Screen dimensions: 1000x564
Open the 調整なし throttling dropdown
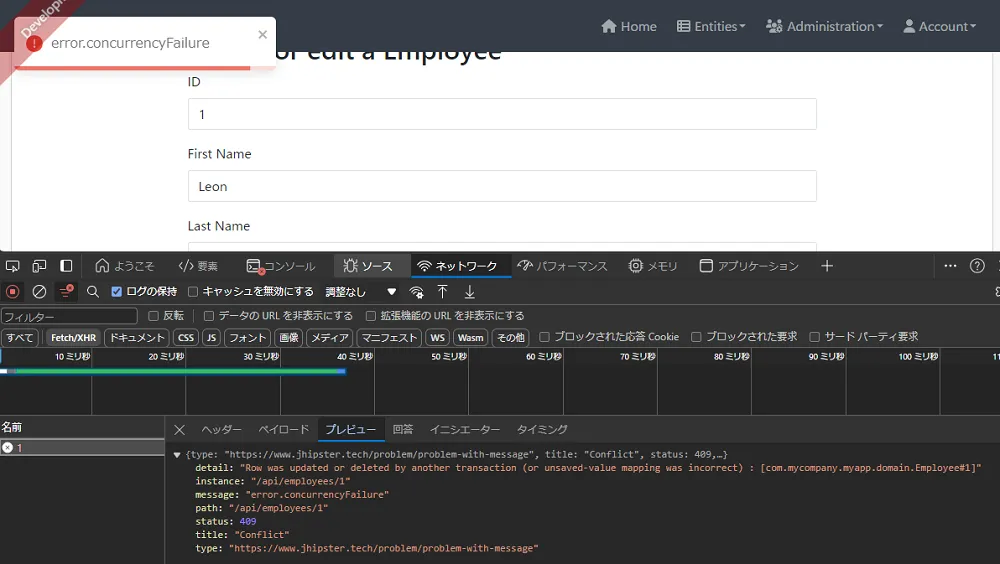(361, 292)
